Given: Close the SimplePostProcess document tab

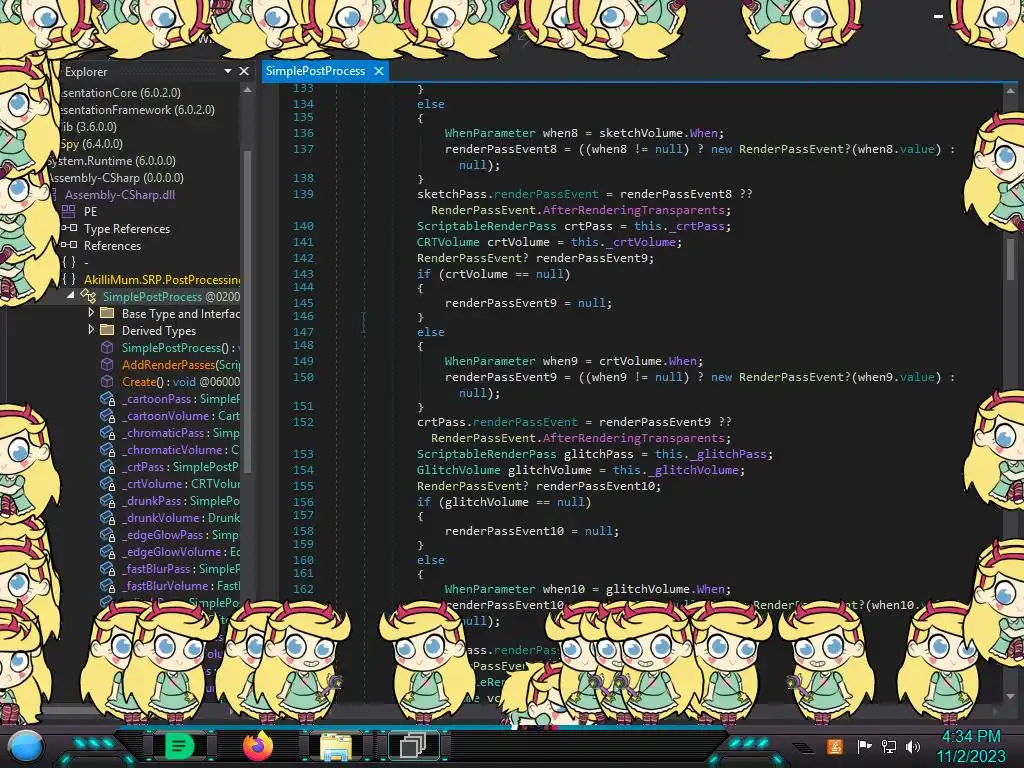Looking at the screenshot, I should 379,71.
